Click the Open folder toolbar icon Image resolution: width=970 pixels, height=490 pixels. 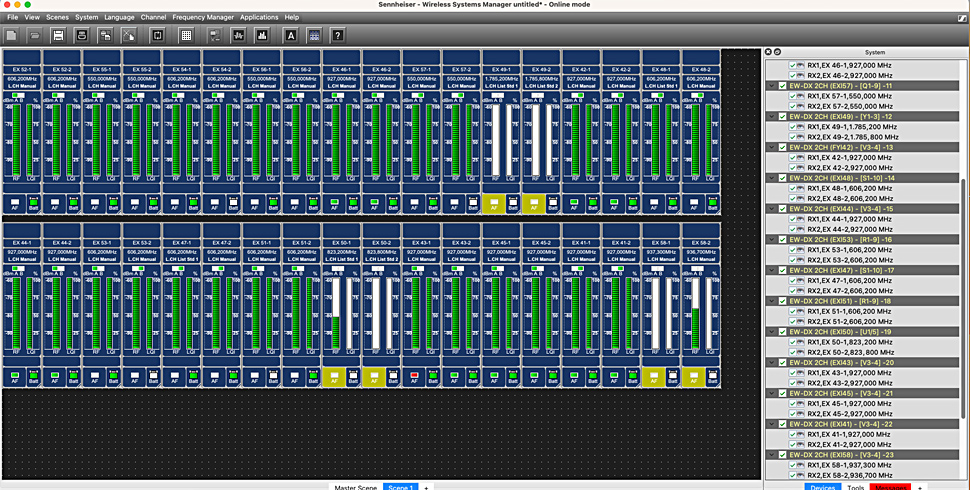tap(36, 35)
